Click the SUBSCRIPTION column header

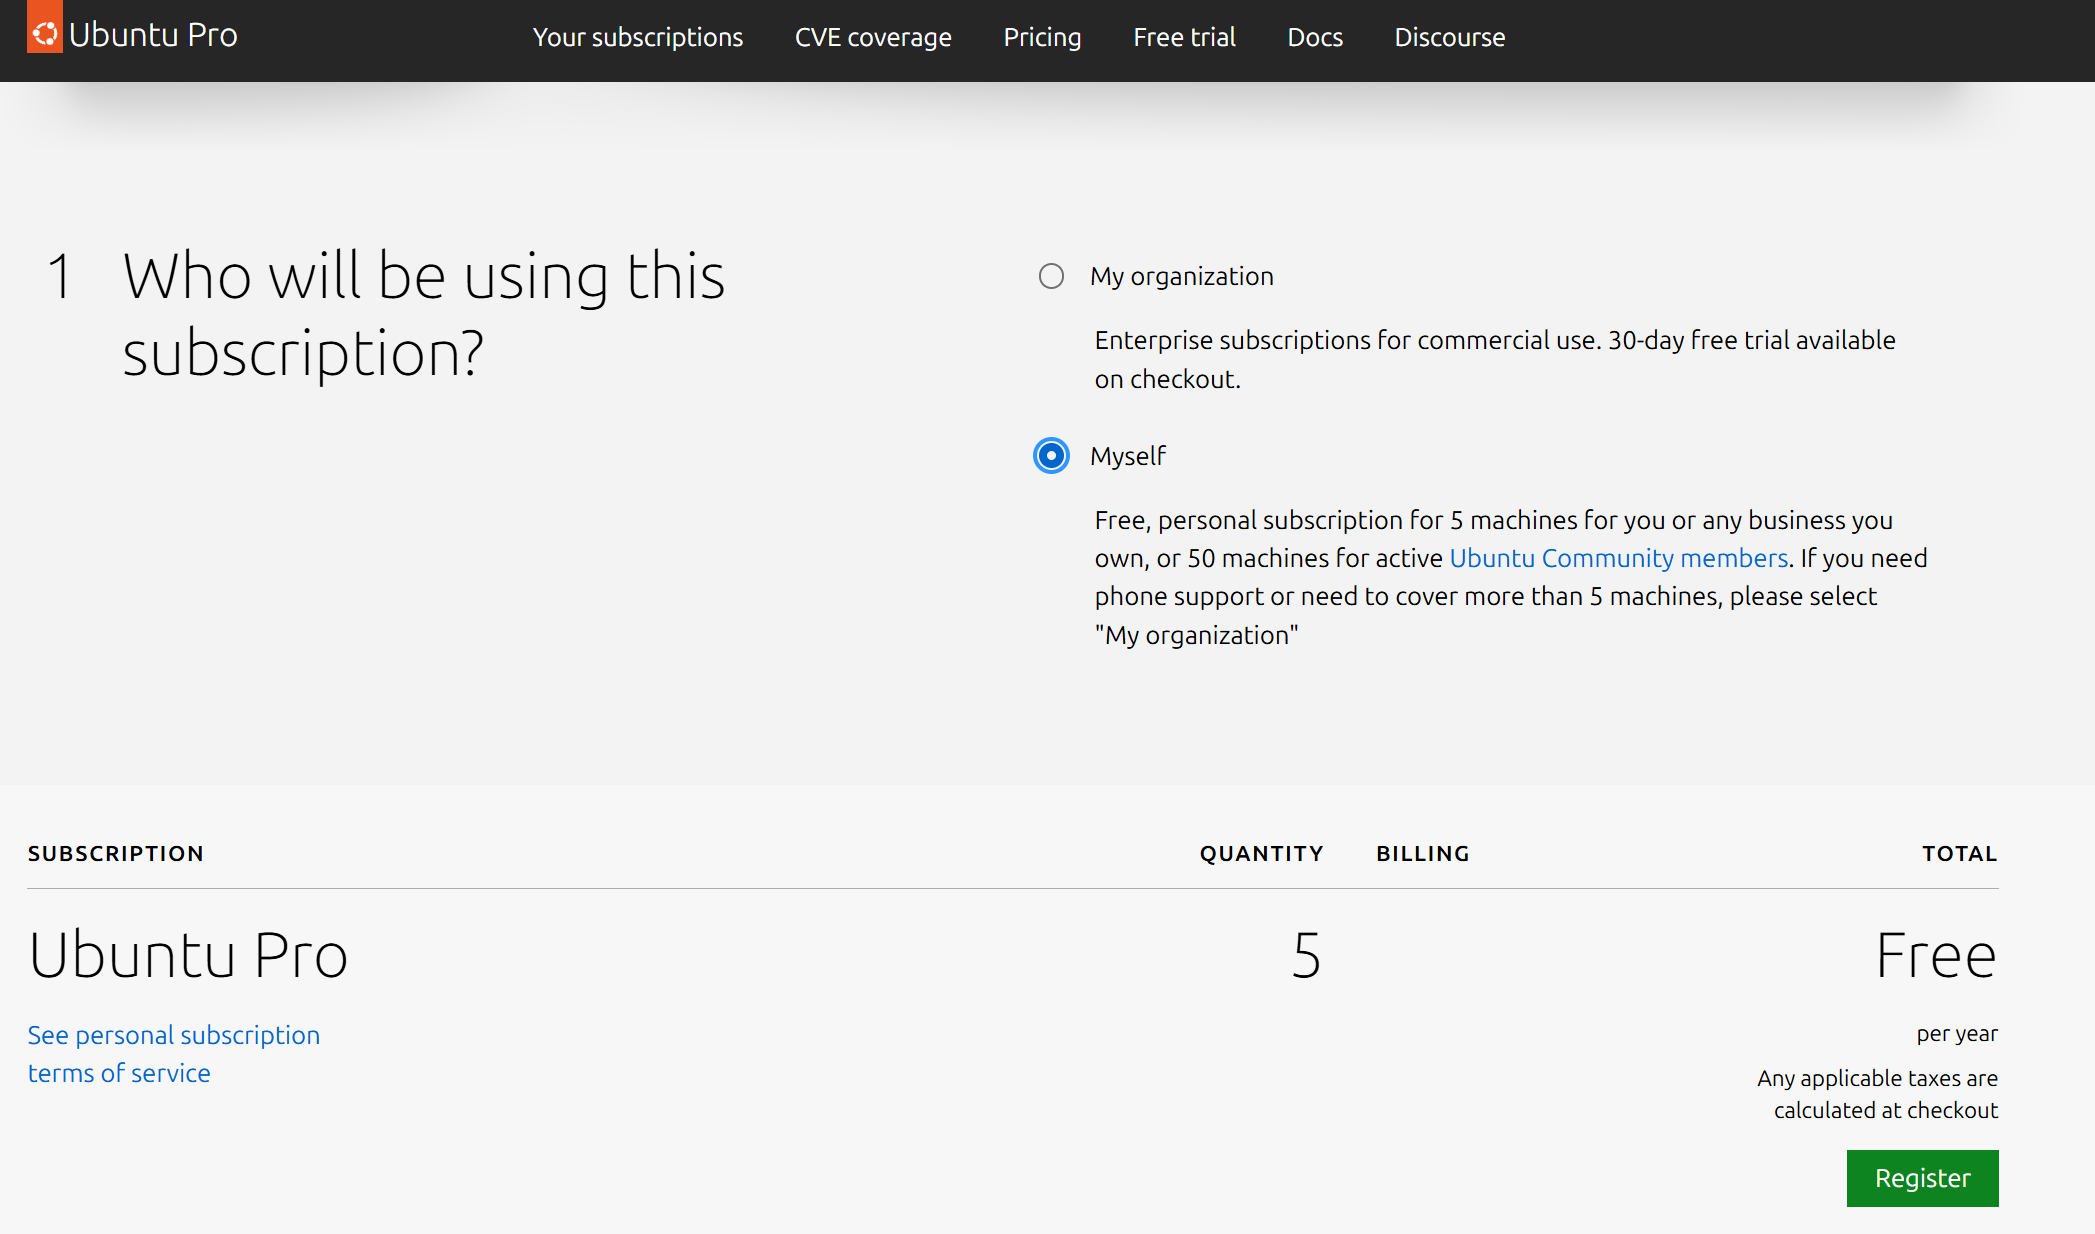116,854
